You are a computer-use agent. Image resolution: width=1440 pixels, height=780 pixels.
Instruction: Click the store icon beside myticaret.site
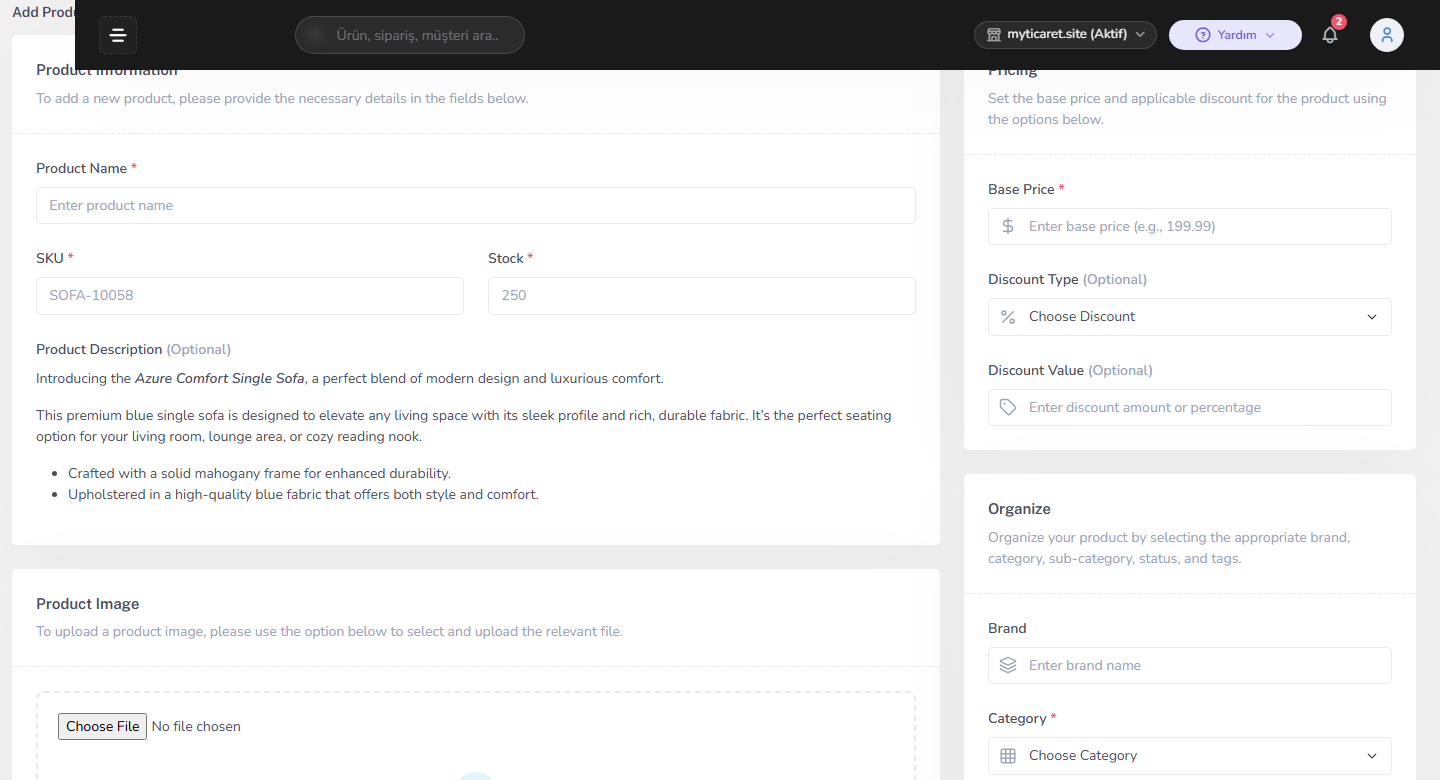994,35
